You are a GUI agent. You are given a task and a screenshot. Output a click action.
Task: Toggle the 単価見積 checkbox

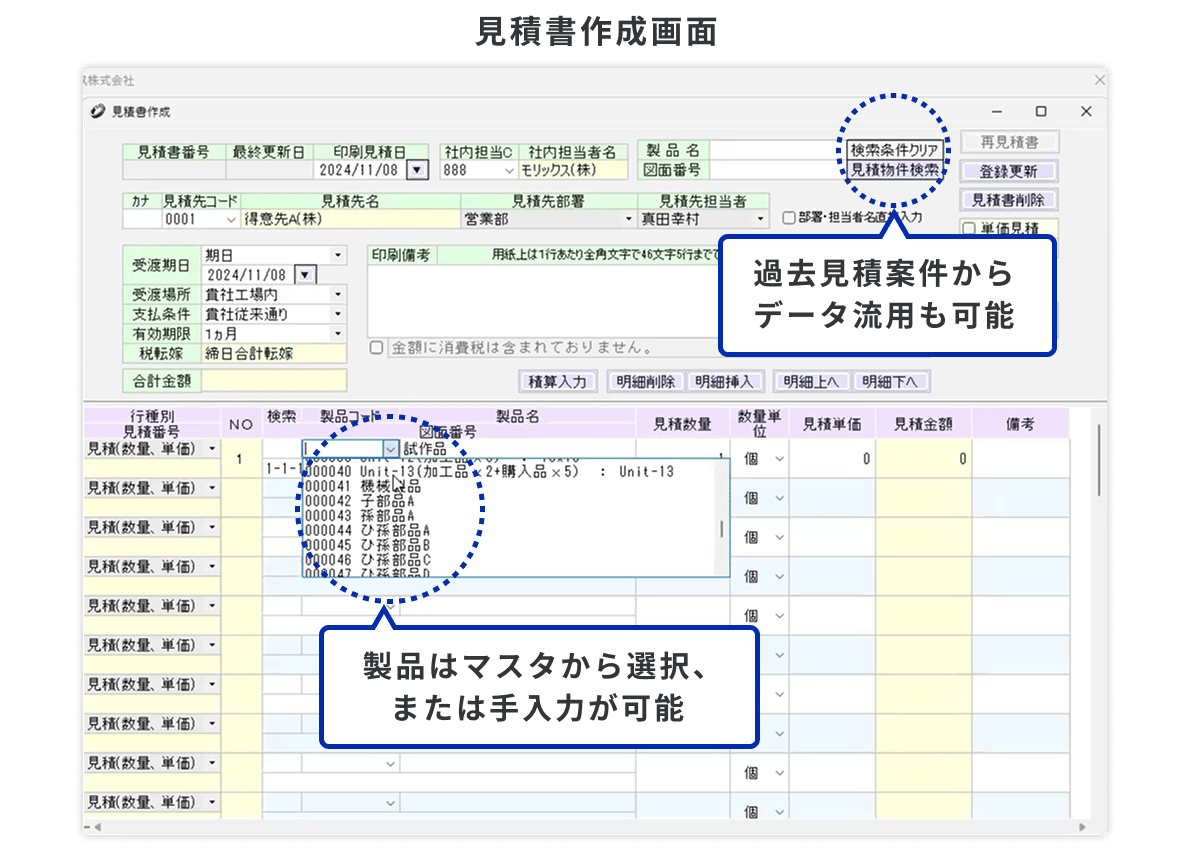tap(969, 229)
